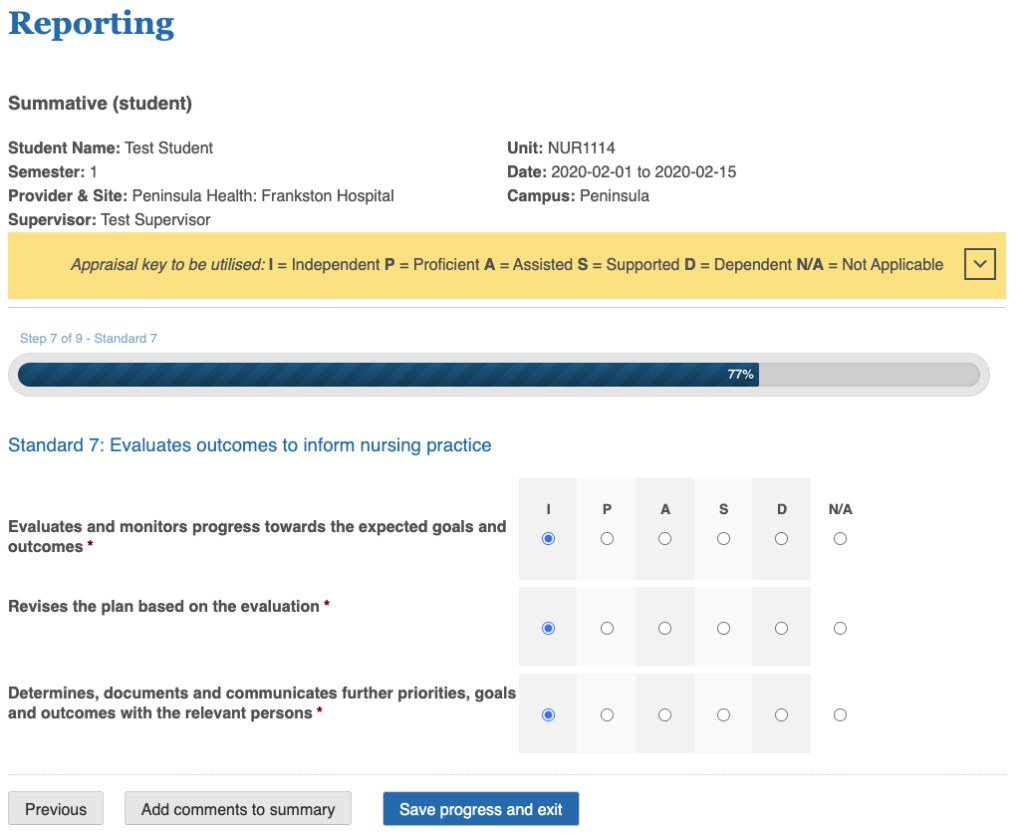Select Supported for Revises the plan
The height and width of the screenshot is (833, 1024).
[x=723, y=629]
